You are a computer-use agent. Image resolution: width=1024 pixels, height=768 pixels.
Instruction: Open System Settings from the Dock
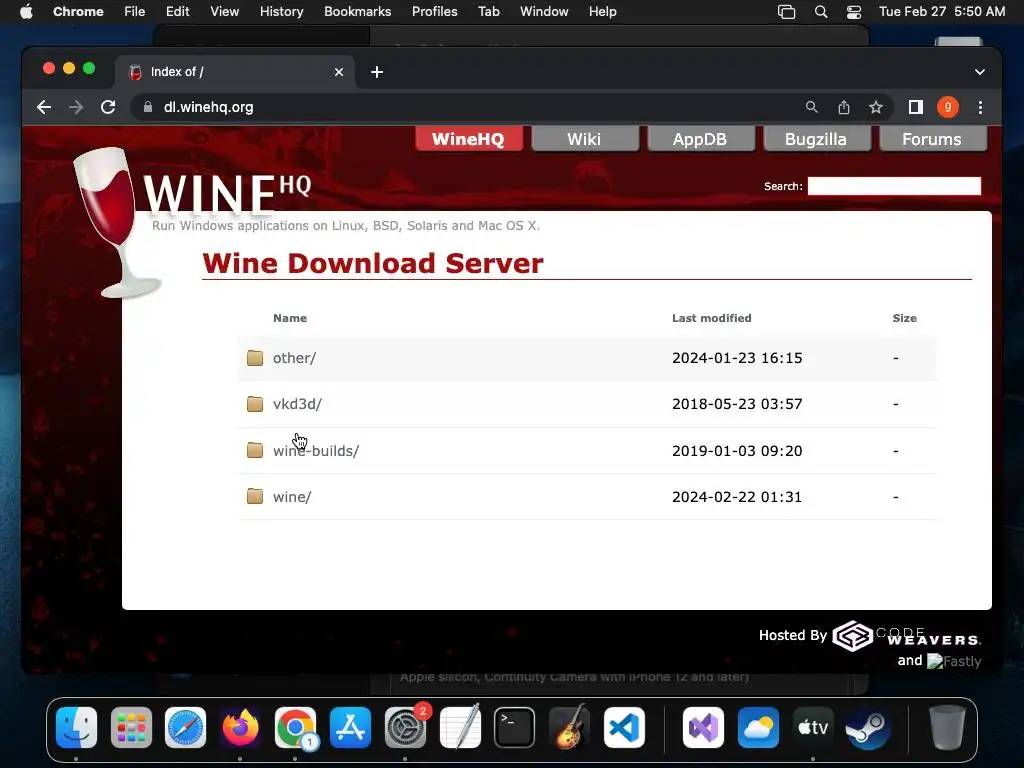405,727
